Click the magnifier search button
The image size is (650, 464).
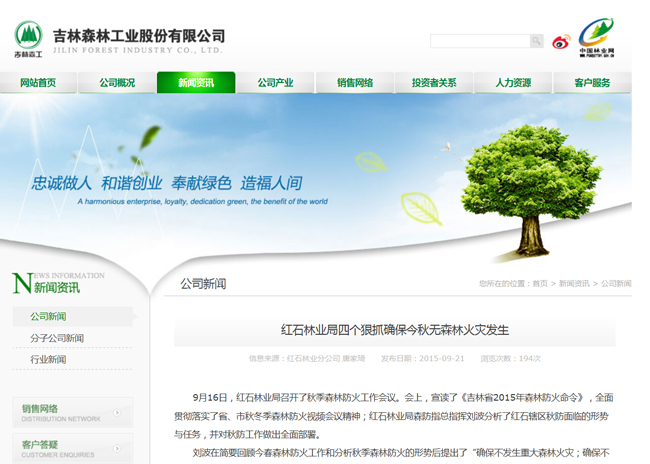[x=537, y=41]
